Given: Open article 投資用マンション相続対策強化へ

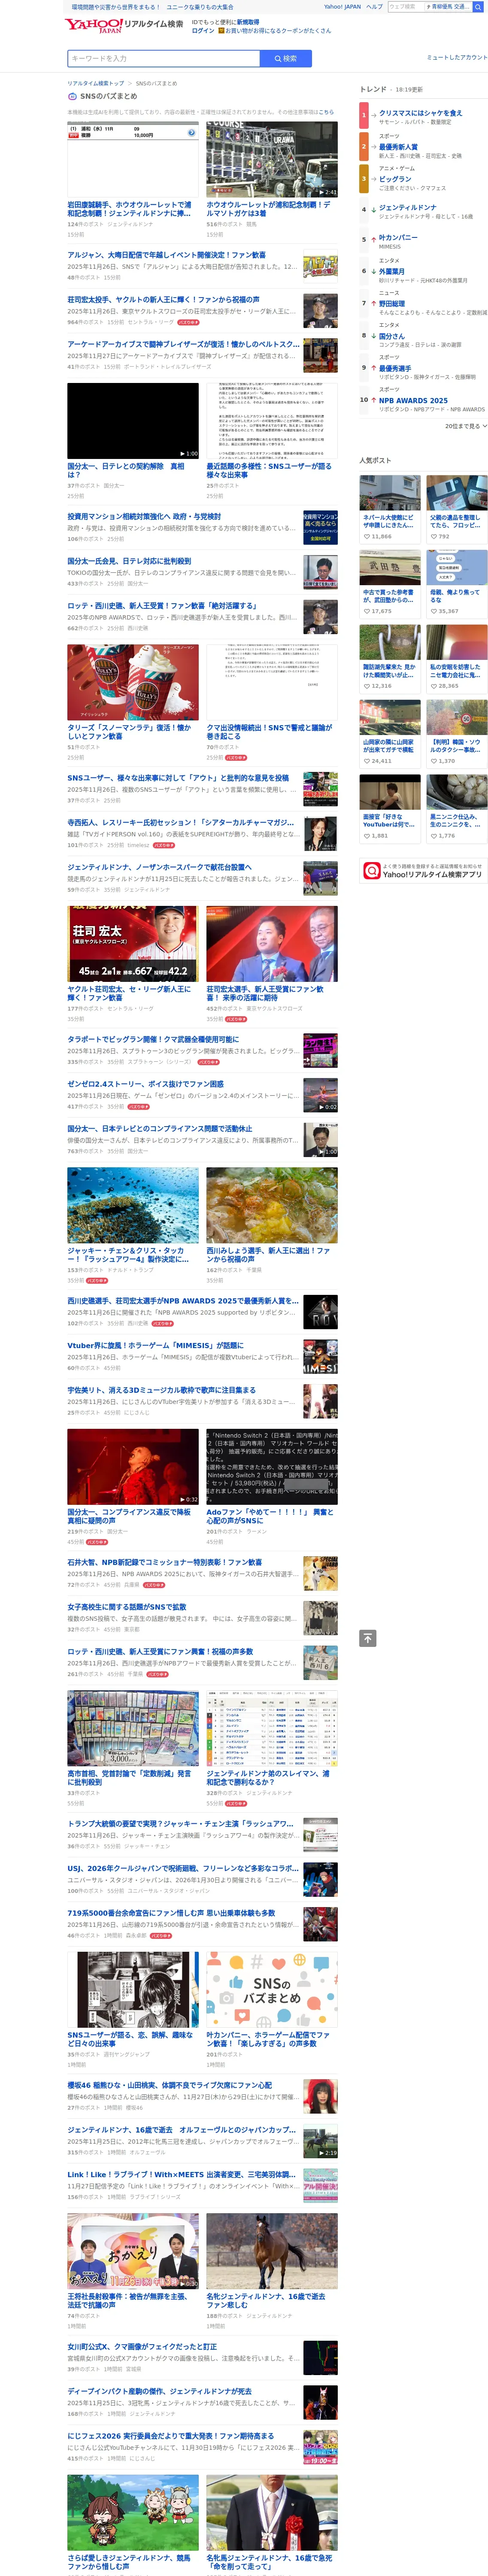Looking at the screenshot, I should click(144, 517).
